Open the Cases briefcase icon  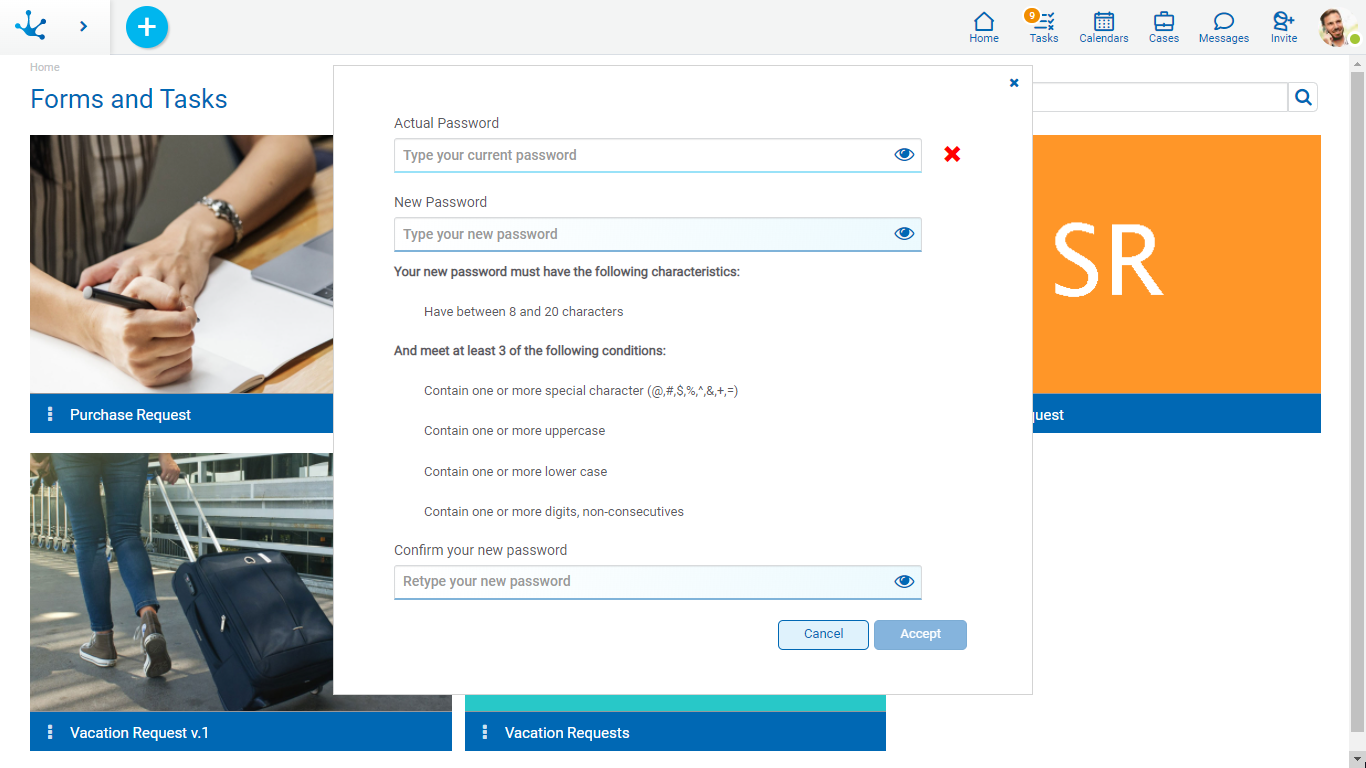(1163, 27)
